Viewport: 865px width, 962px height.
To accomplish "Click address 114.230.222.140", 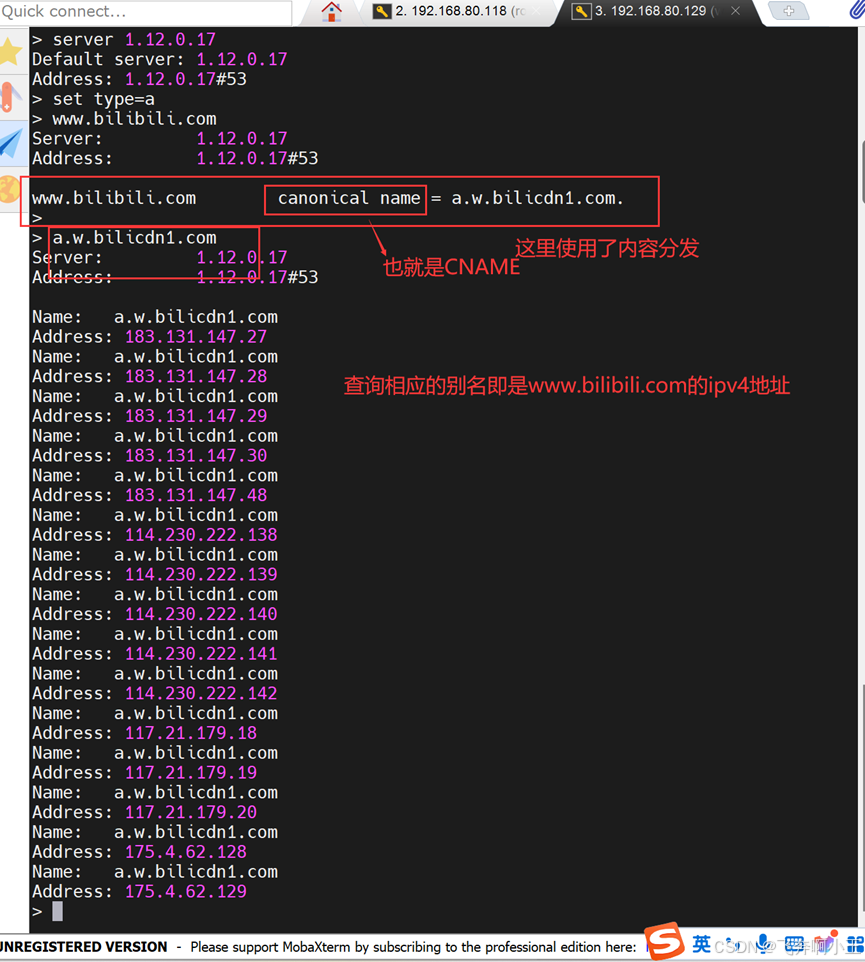I will click(x=201, y=614).
